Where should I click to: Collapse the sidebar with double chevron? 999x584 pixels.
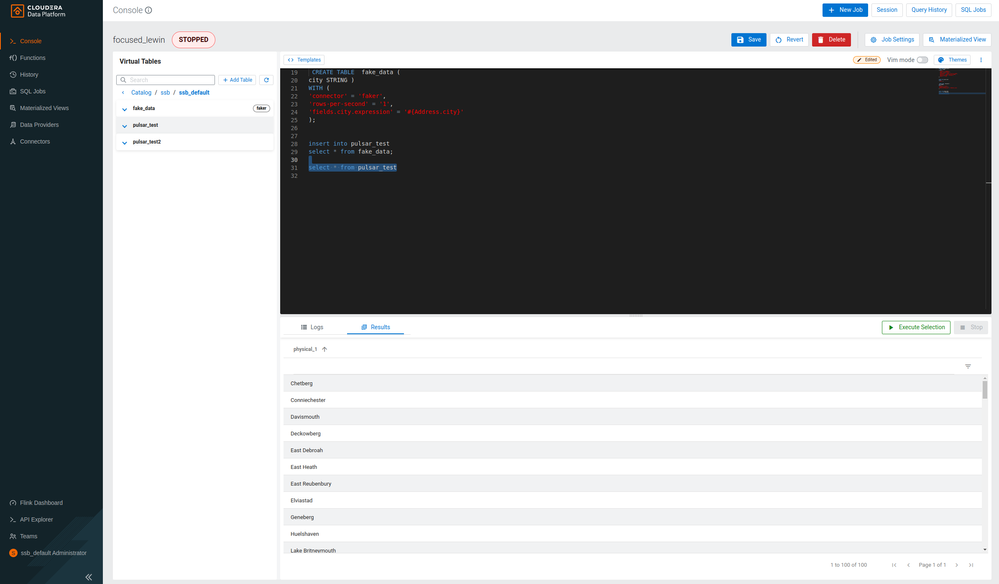coord(89,577)
